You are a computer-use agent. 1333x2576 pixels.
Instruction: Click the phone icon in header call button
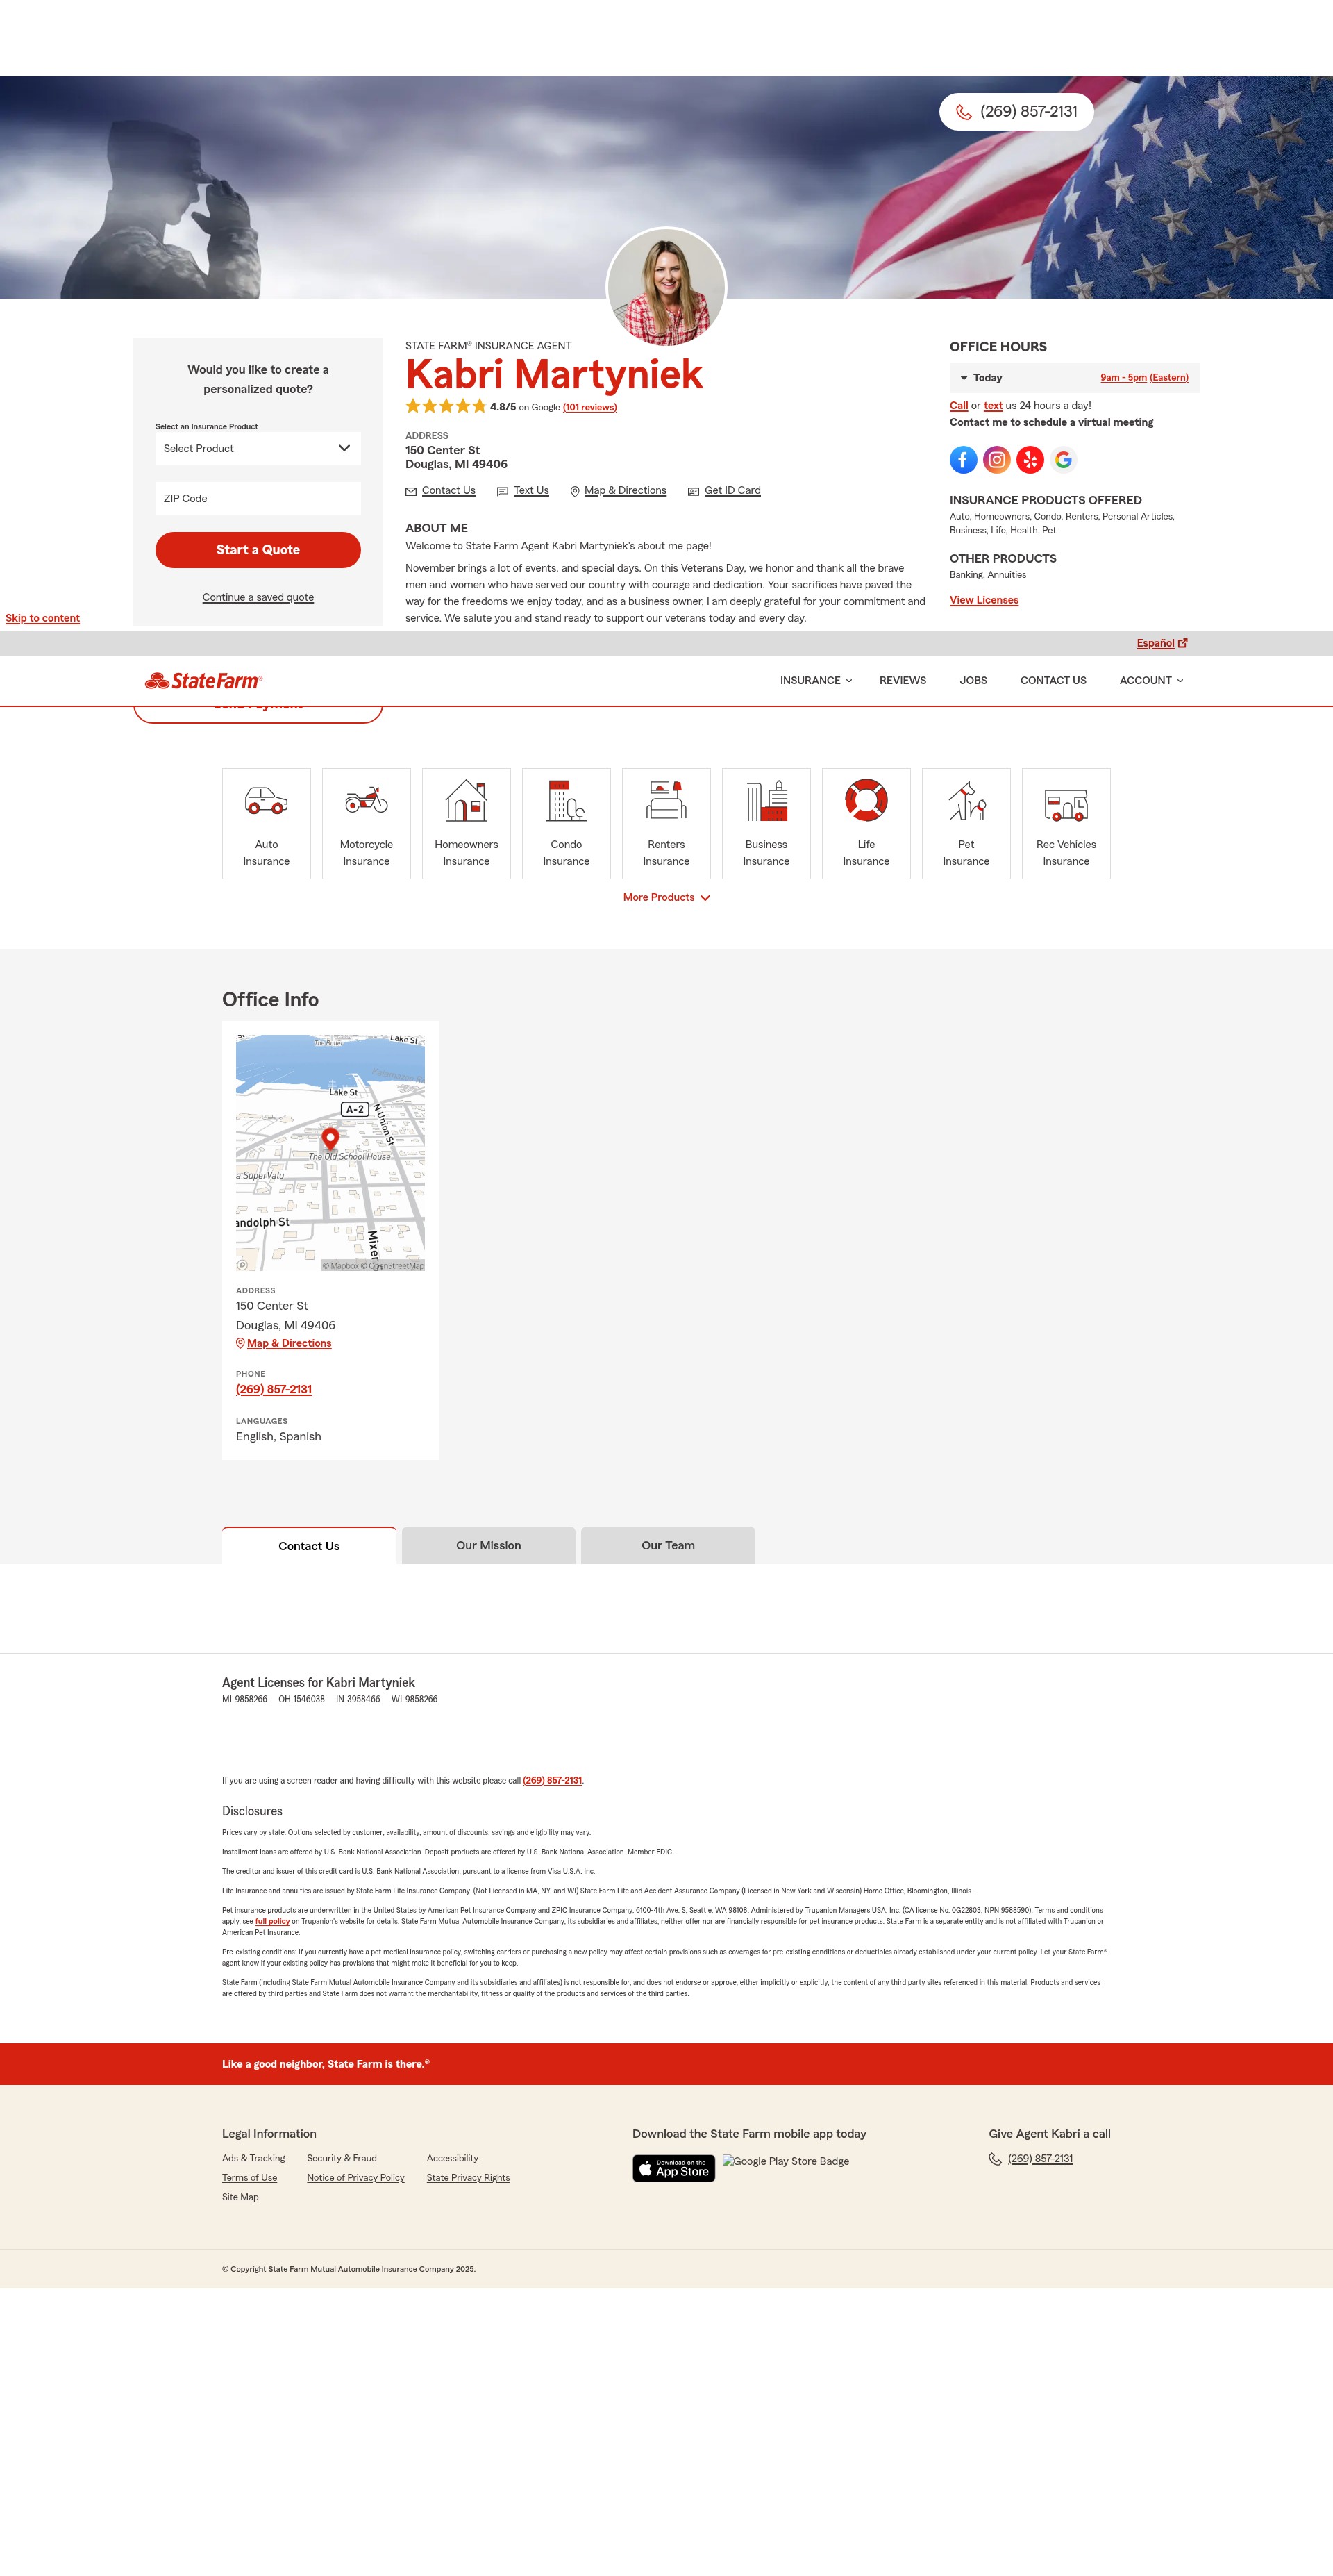pos(963,112)
